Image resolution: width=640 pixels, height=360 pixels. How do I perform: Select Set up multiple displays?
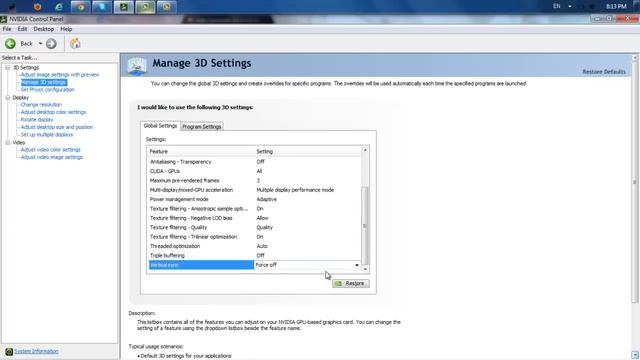pos(47,135)
